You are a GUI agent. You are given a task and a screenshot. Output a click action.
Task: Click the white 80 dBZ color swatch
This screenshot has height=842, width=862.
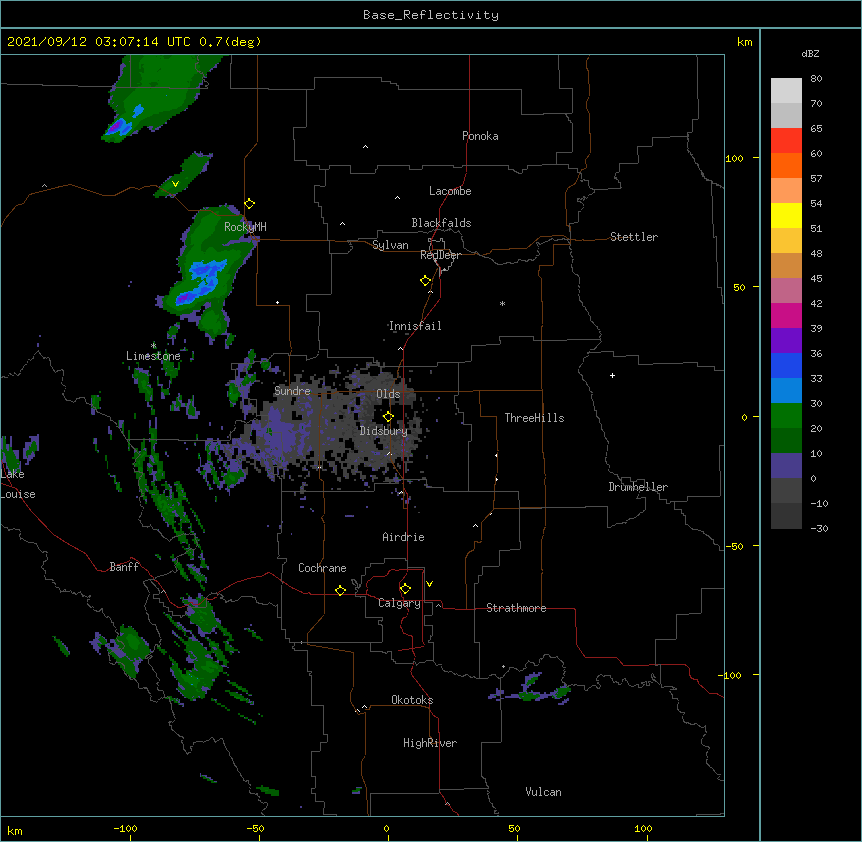click(786, 91)
